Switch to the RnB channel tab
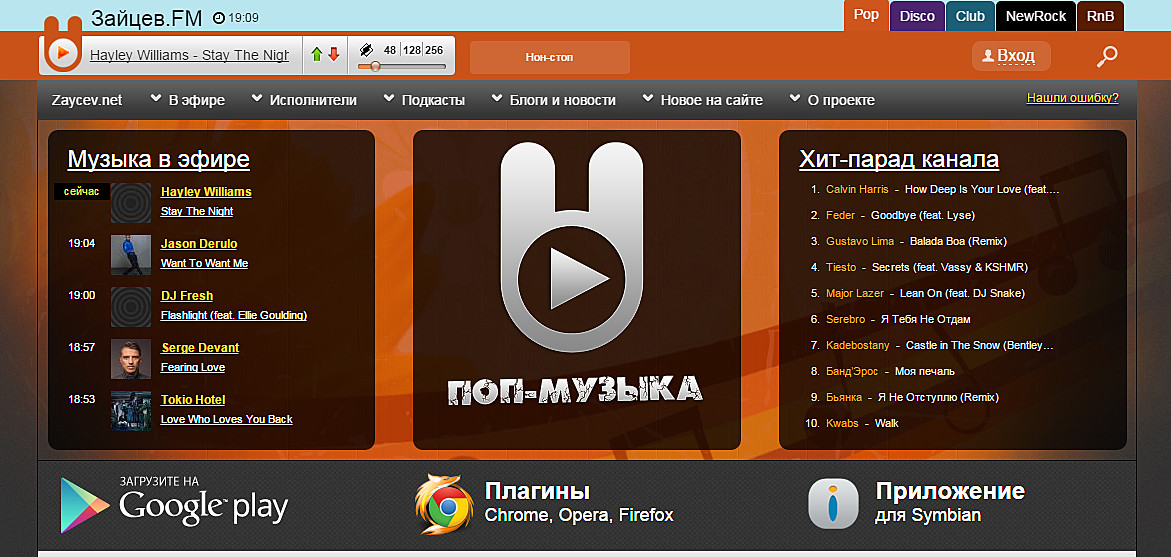 (x=1100, y=16)
